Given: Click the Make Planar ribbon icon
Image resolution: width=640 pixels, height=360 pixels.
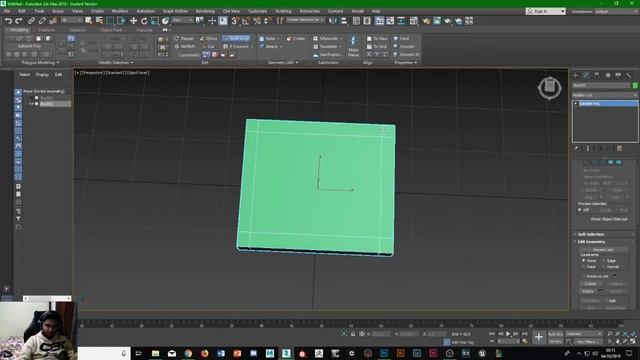Looking at the screenshot, I should [353, 46].
